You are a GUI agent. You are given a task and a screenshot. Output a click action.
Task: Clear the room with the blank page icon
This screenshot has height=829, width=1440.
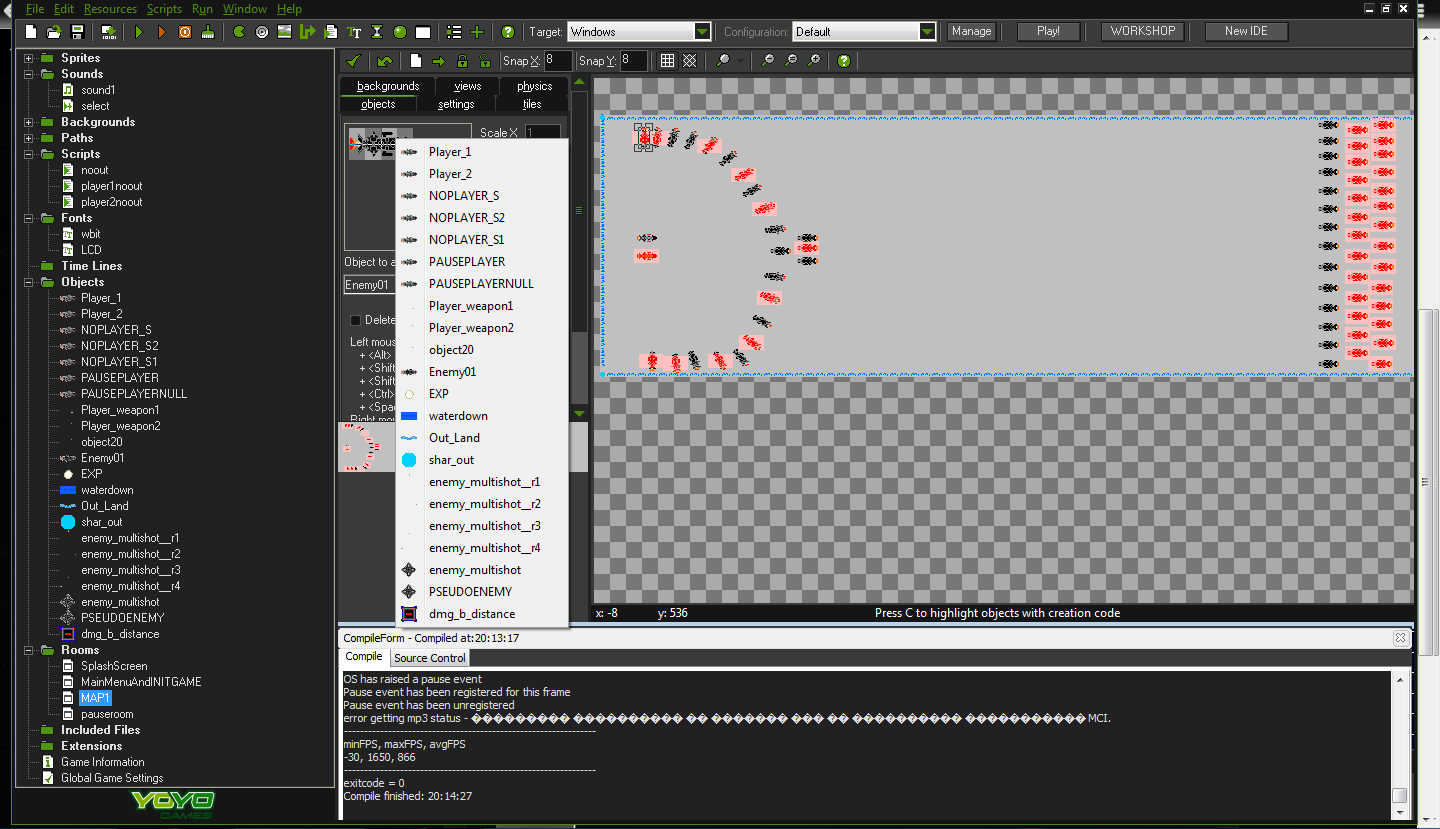(x=416, y=61)
